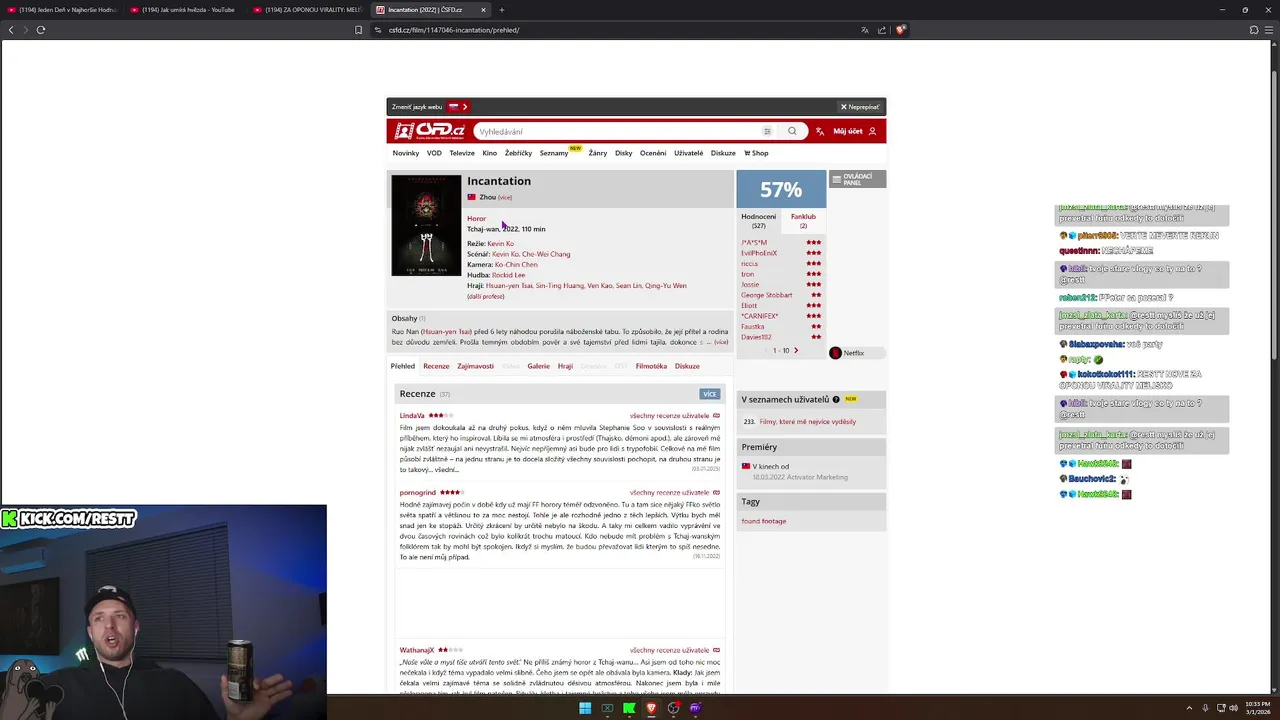The width and height of the screenshot is (1280, 720).
Task: Click the 57% rating box
Action: tap(781, 189)
